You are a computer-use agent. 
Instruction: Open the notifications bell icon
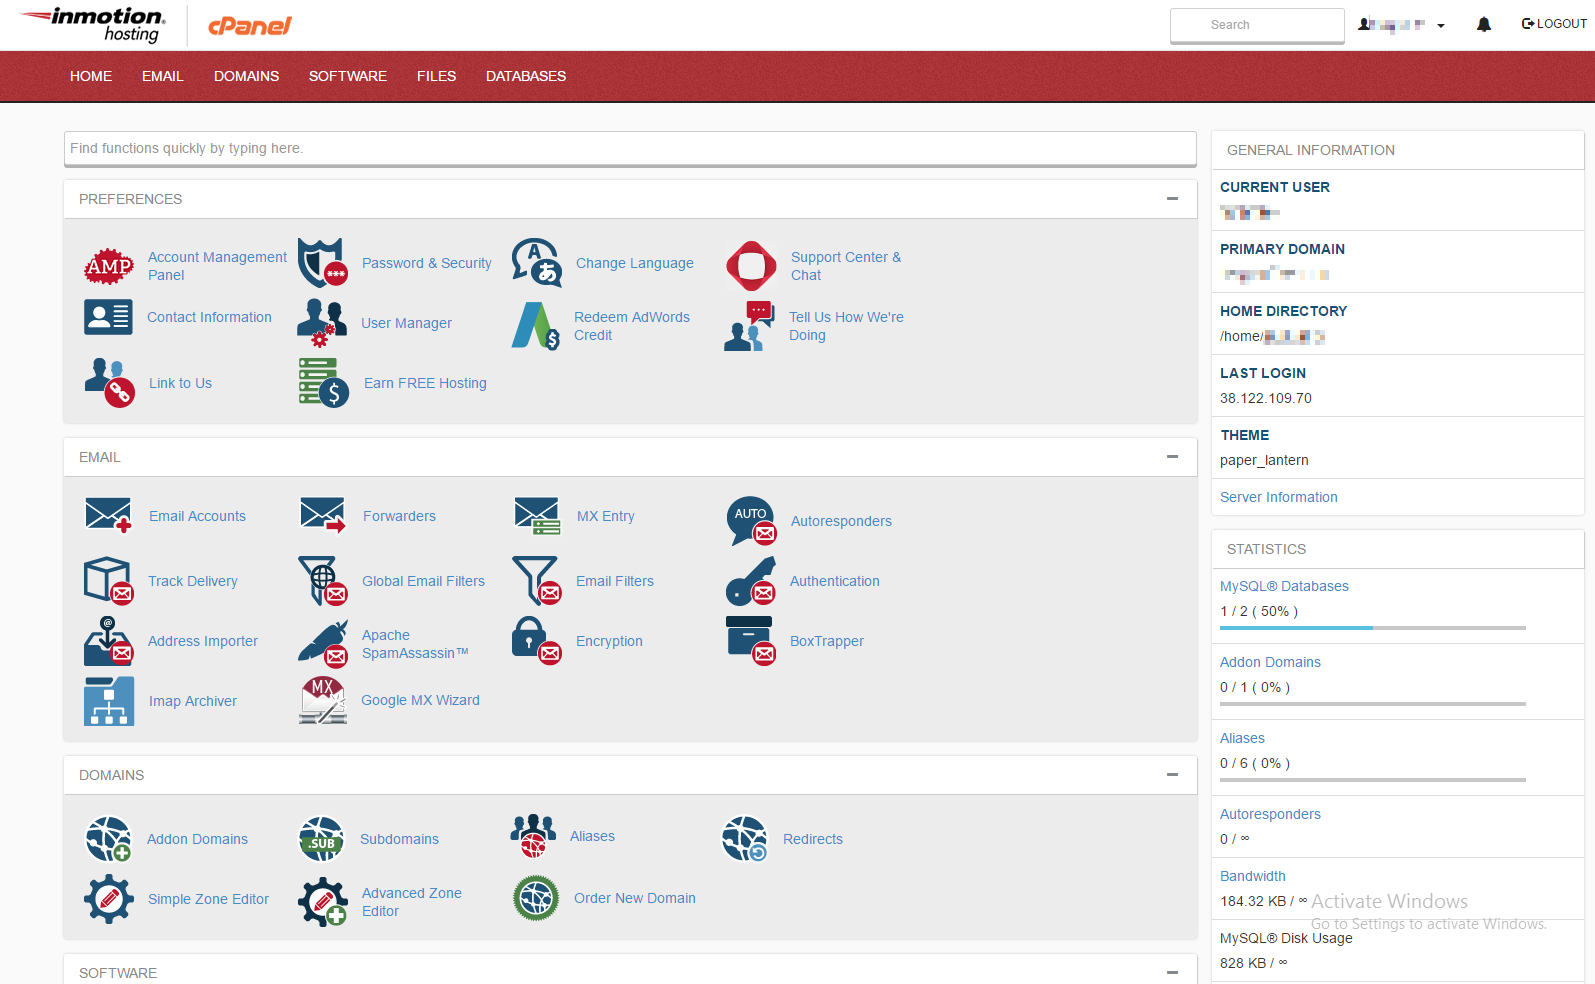1484,25
